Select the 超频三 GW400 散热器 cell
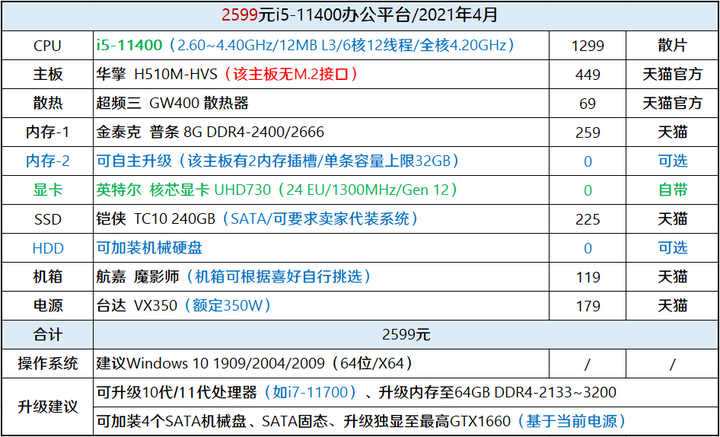The image size is (720, 437). (x=321, y=103)
